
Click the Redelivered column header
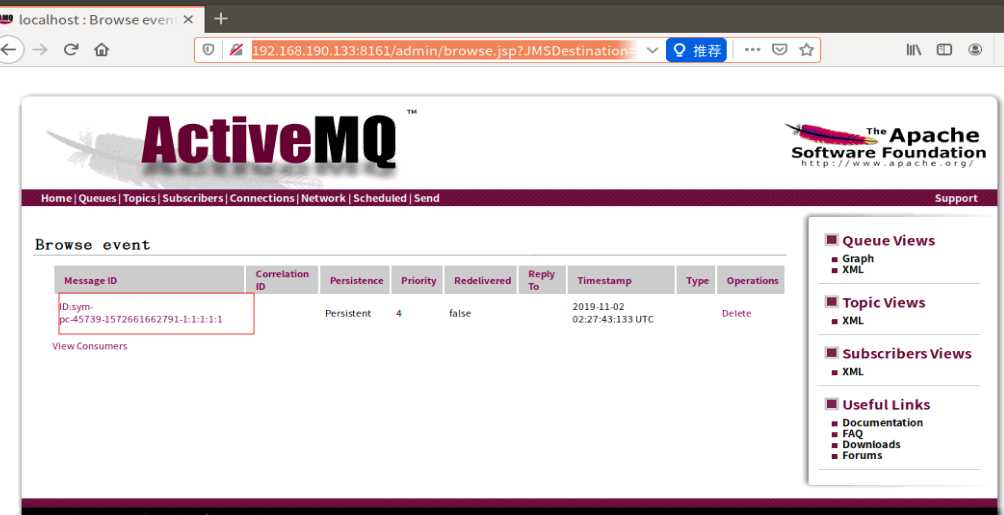coord(482,281)
